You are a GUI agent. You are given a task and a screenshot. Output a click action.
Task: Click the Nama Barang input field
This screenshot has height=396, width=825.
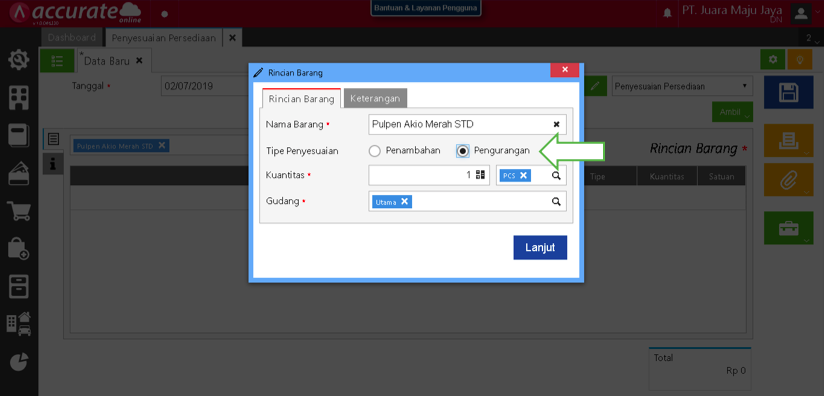pos(468,125)
